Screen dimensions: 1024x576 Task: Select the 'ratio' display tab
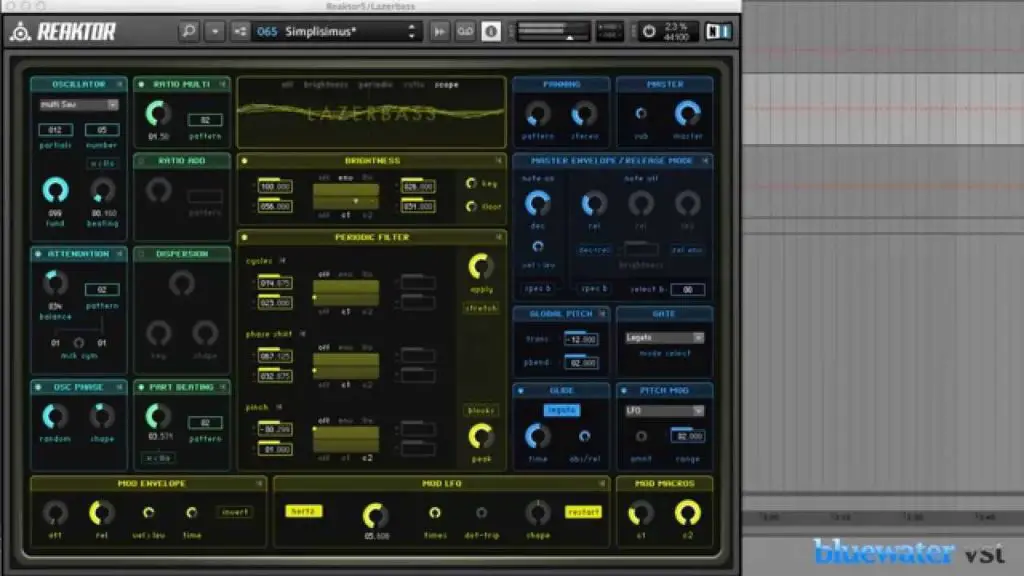point(413,85)
